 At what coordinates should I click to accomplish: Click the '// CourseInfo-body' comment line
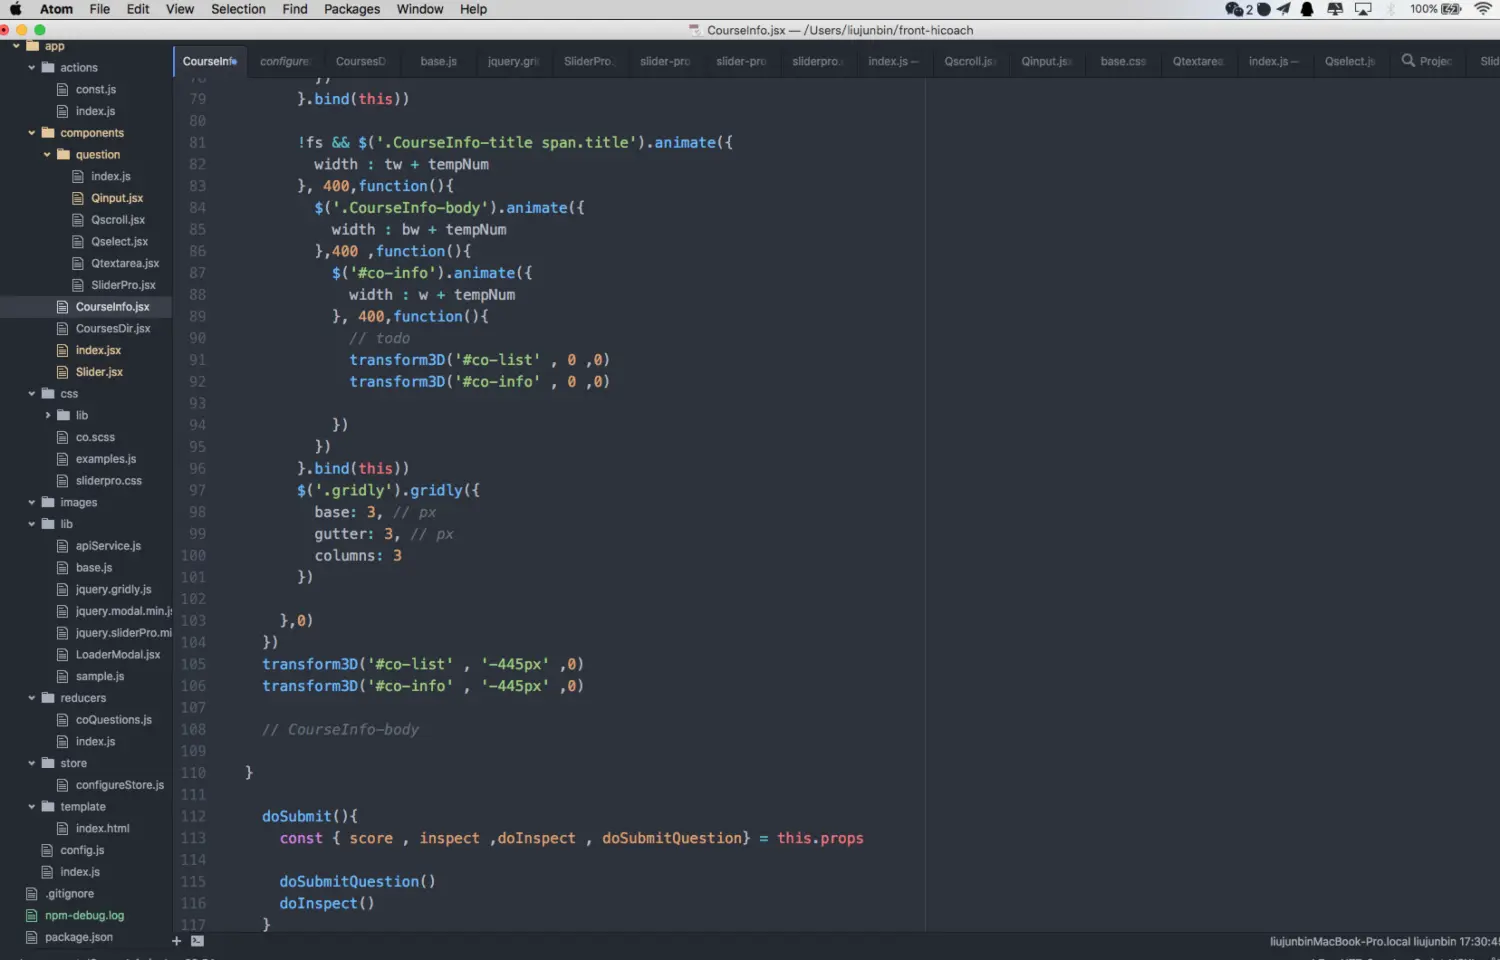pyautogui.click(x=340, y=730)
